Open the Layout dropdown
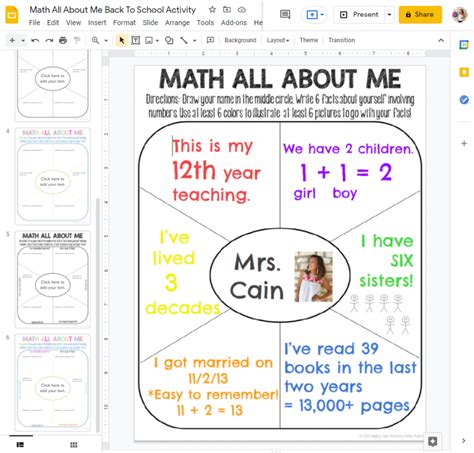474x453 pixels. tap(278, 40)
